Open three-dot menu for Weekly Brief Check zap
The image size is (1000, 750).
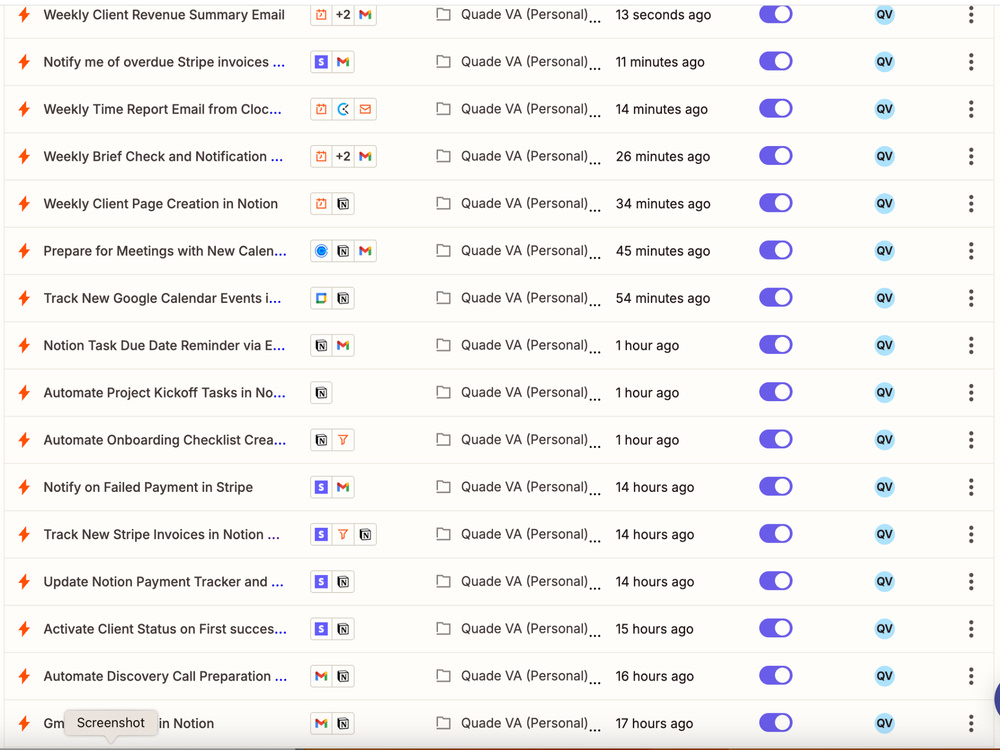[x=971, y=156]
